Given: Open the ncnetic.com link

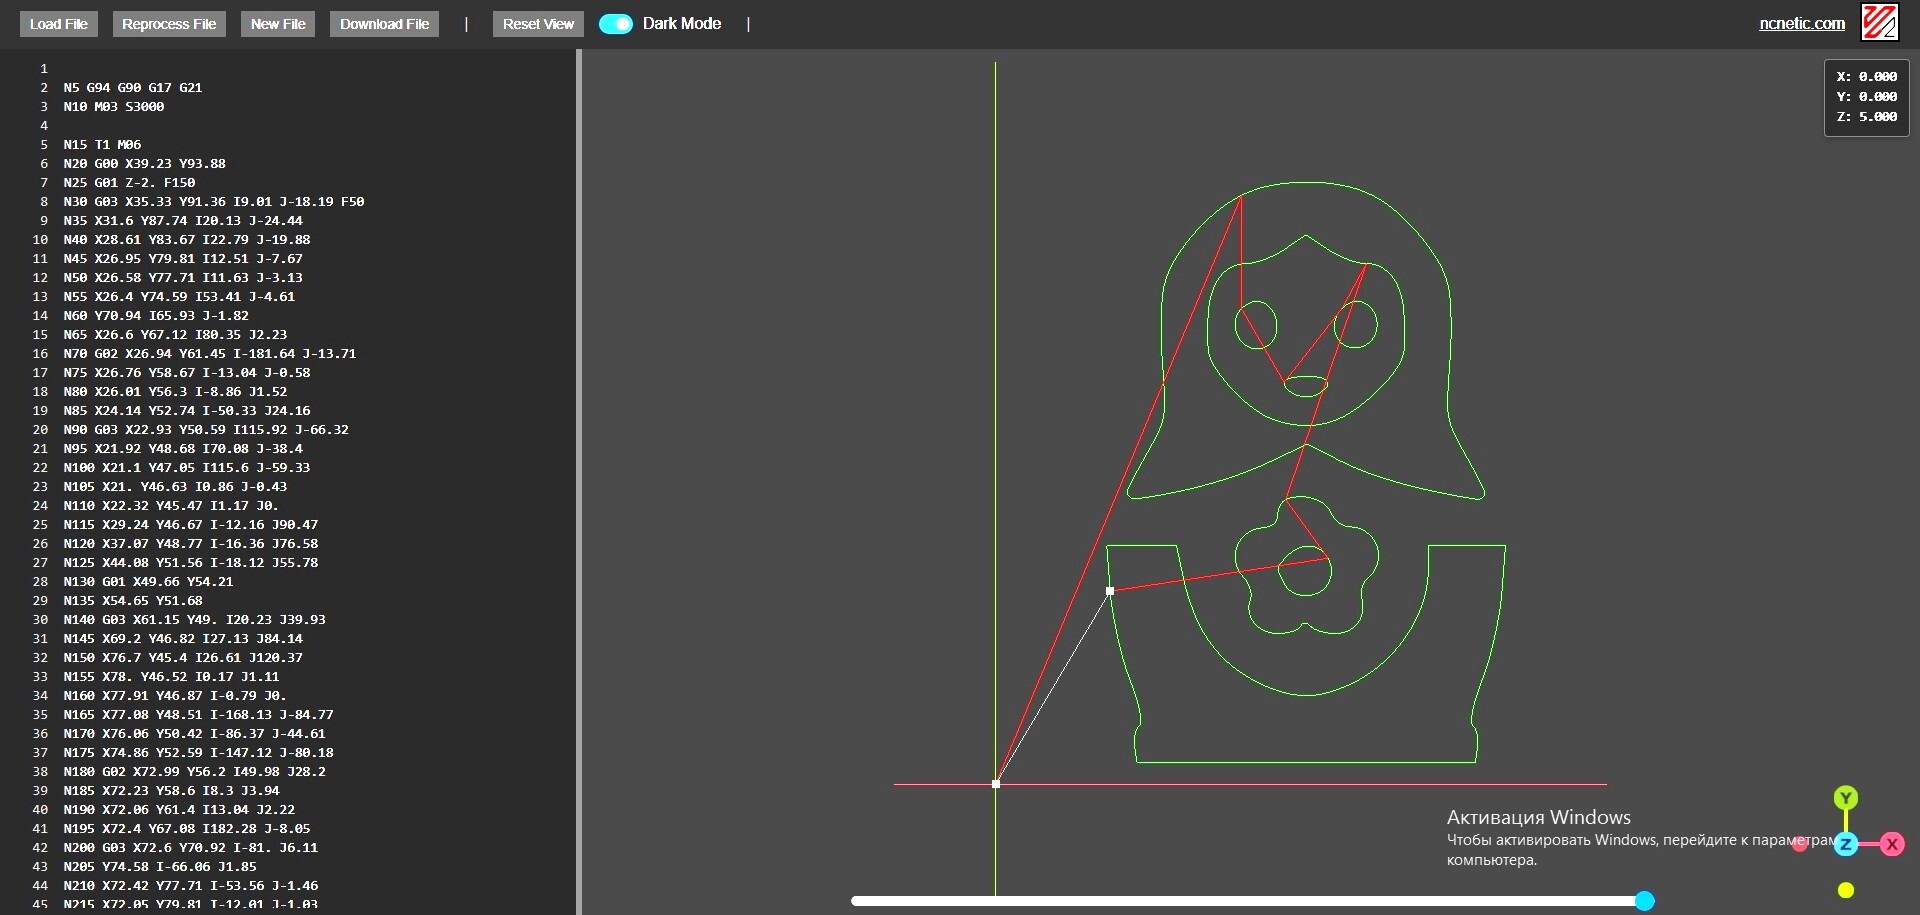Looking at the screenshot, I should coord(1801,24).
